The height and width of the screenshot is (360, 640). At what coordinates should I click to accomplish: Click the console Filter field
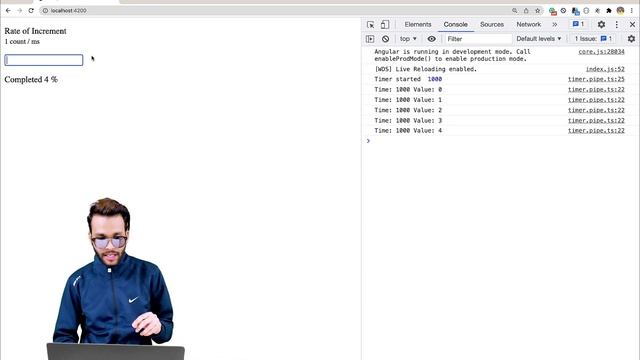click(478, 39)
